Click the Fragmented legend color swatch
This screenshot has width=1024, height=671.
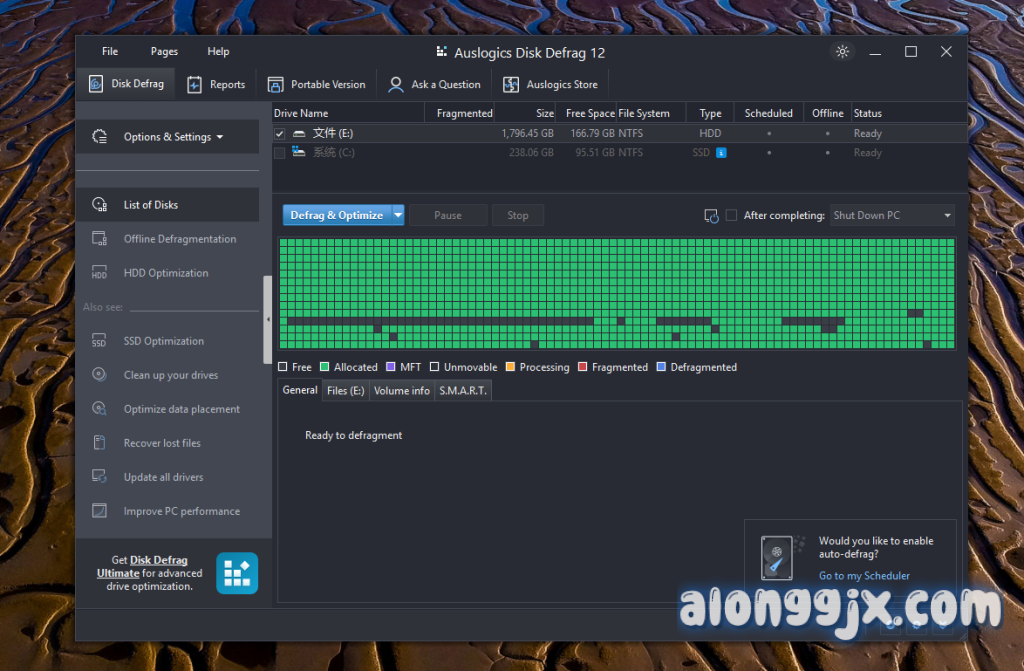pos(583,367)
